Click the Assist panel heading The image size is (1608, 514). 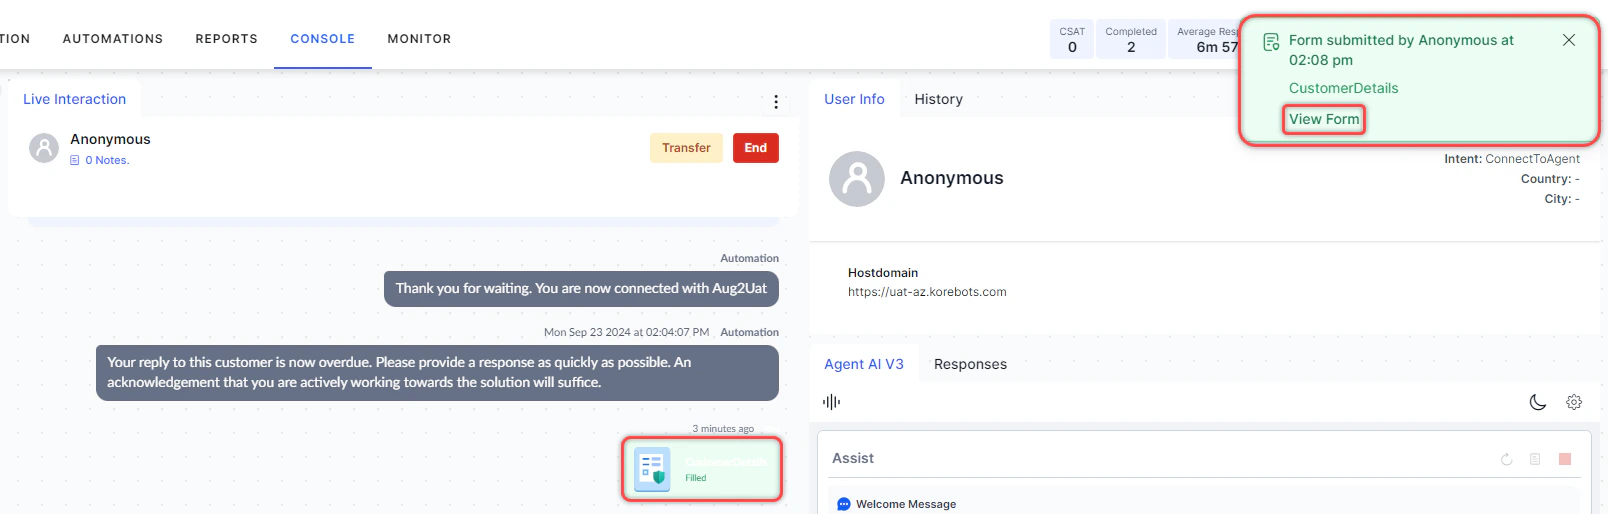[x=853, y=458]
